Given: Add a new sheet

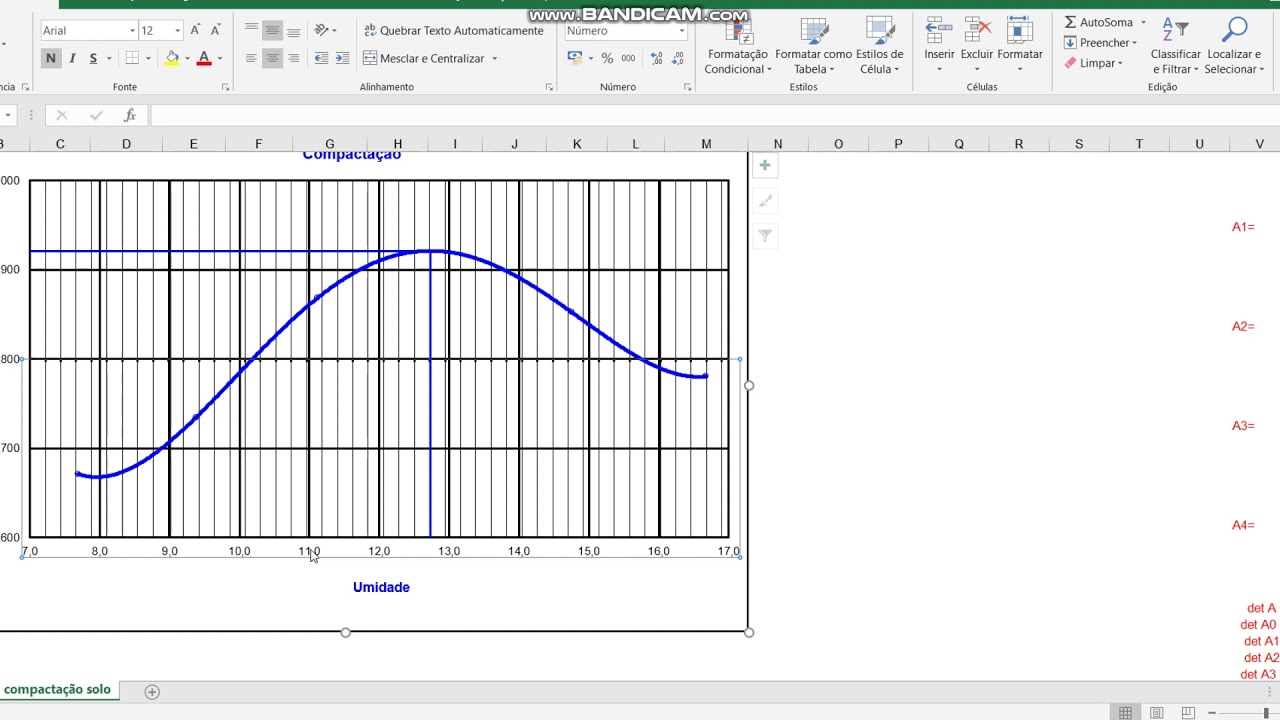Looking at the screenshot, I should point(152,691).
